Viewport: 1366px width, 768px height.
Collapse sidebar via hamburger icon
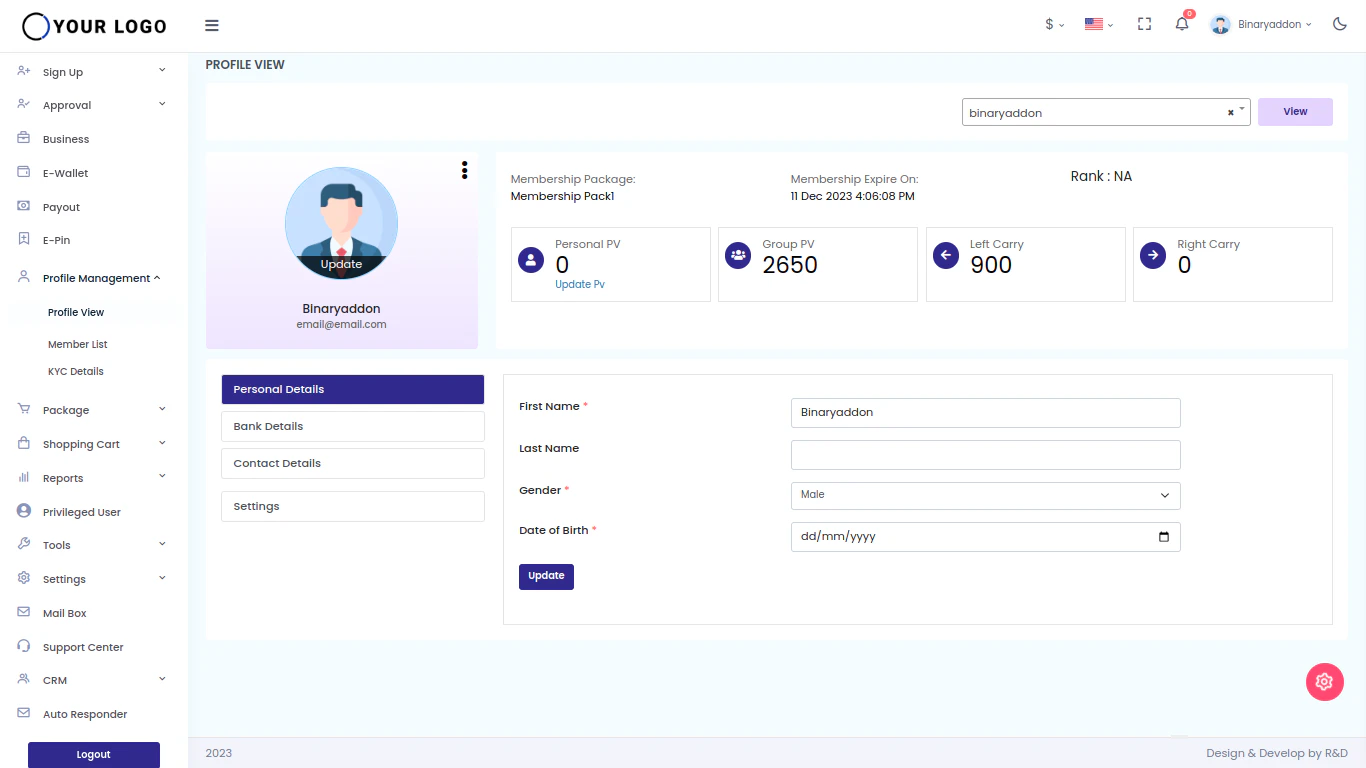(211, 25)
